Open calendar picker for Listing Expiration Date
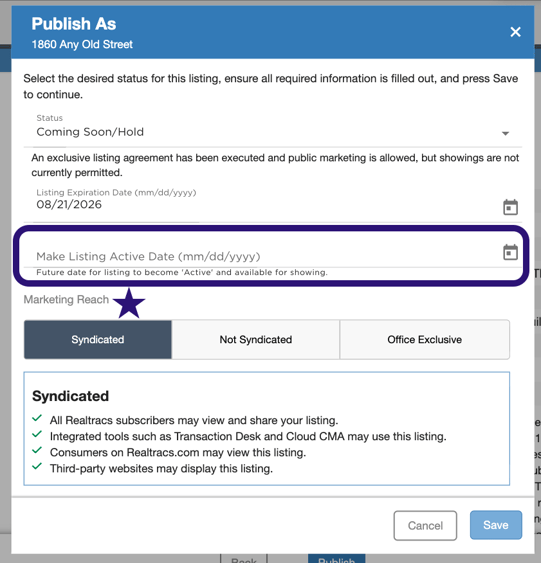The height and width of the screenshot is (563, 541). pyautogui.click(x=510, y=207)
